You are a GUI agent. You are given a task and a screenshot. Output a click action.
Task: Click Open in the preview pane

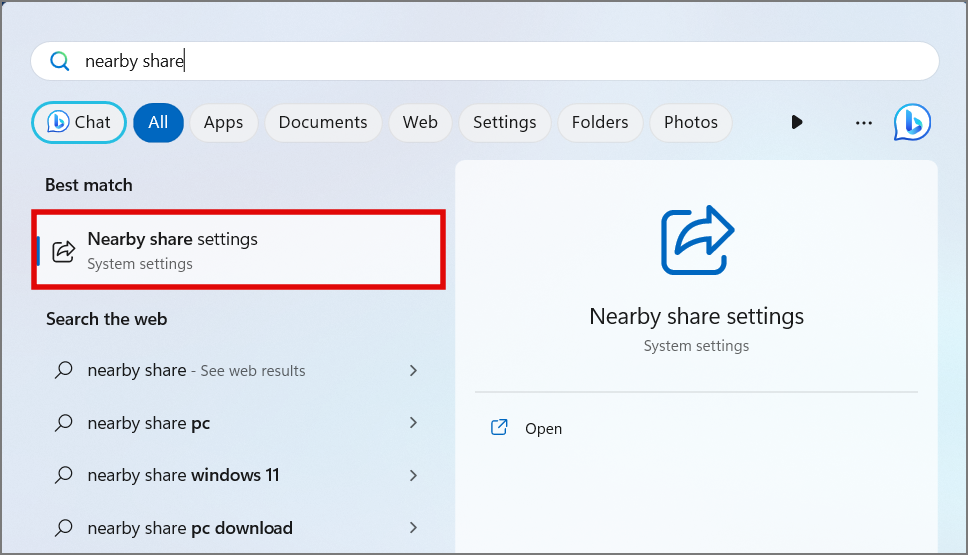tap(543, 428)
